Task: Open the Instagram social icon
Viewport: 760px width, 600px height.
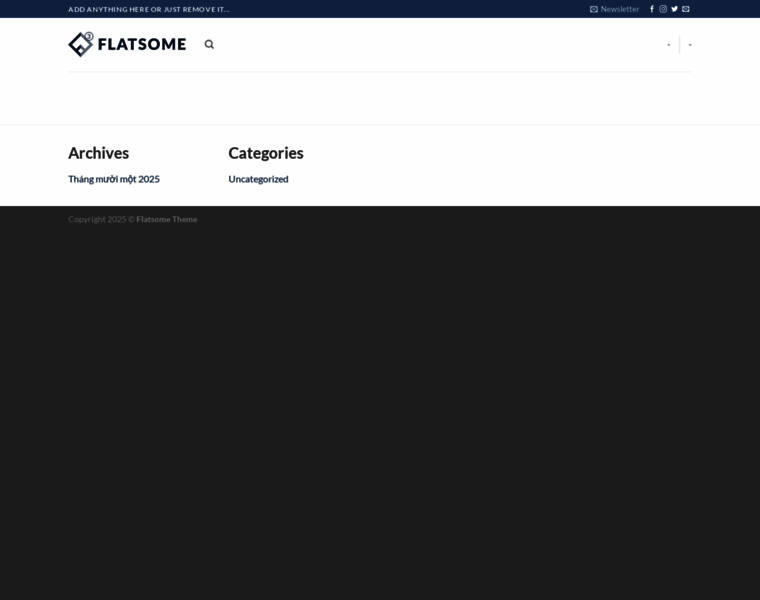Action: [663, 9]
